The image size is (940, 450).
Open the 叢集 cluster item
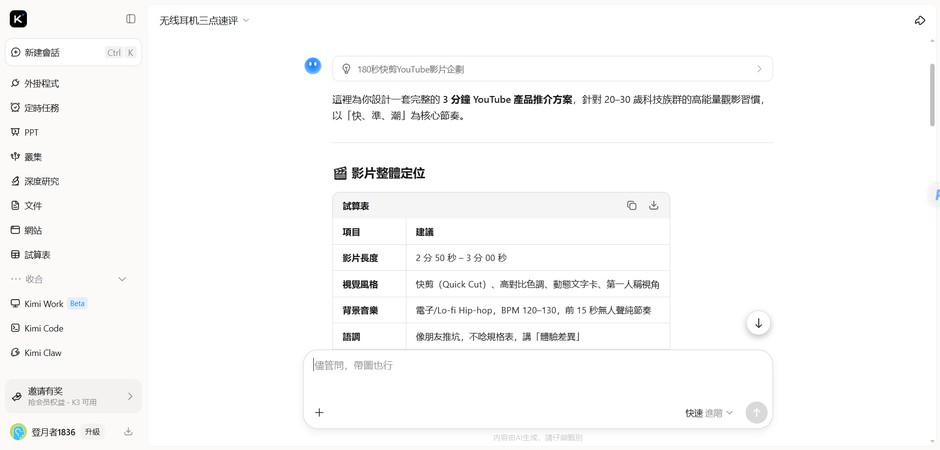(73, 157)
